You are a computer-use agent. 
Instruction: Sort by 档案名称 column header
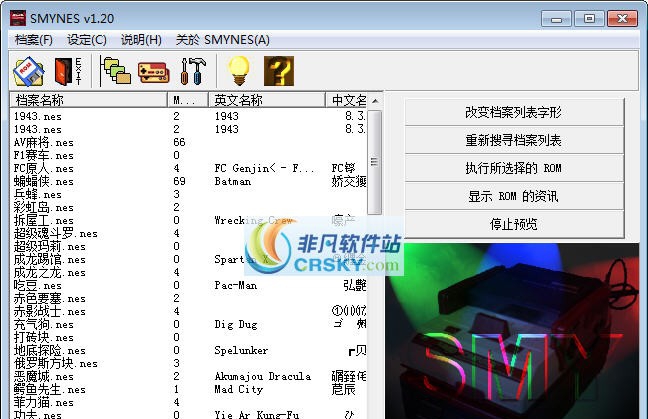tap(88, 100)
